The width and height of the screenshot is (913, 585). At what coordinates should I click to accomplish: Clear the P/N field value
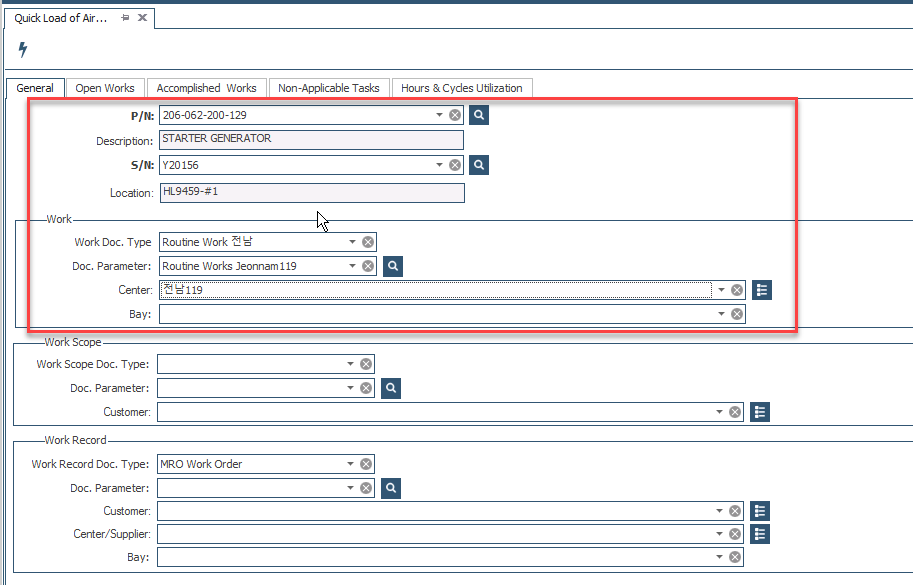455,115
